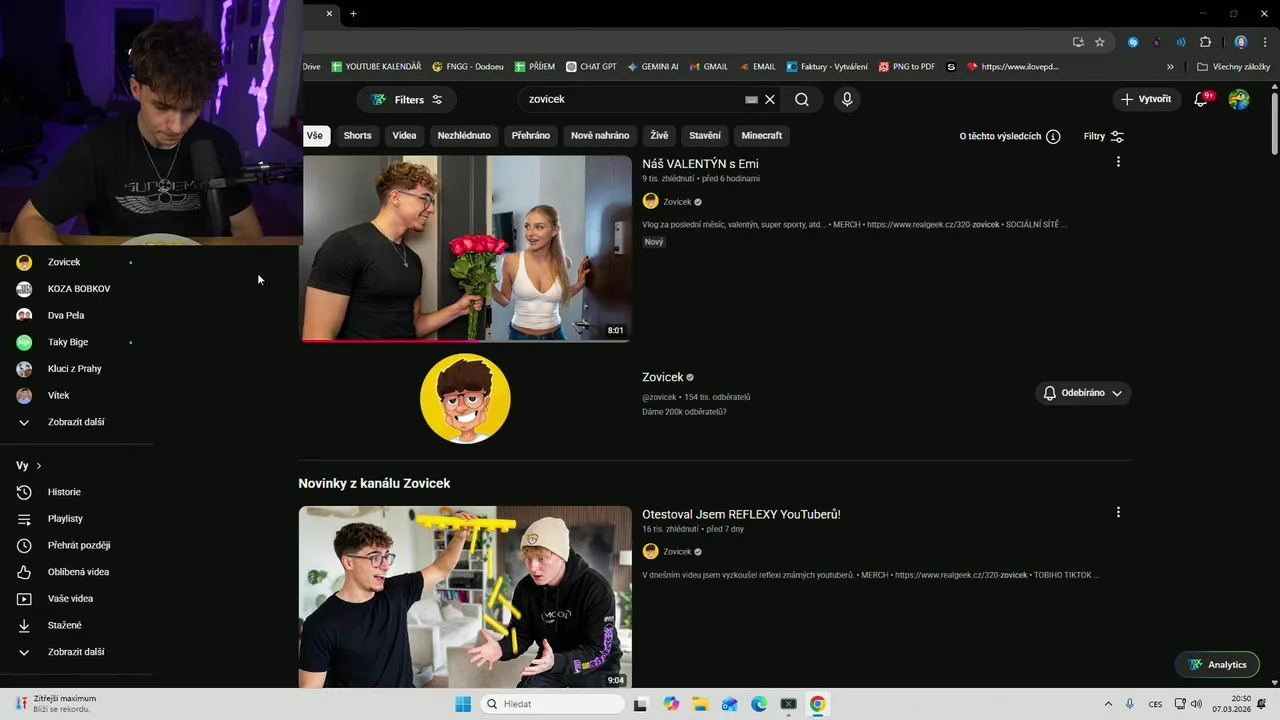Open the Odebíráno subscription dropdown

[1083, 393]
